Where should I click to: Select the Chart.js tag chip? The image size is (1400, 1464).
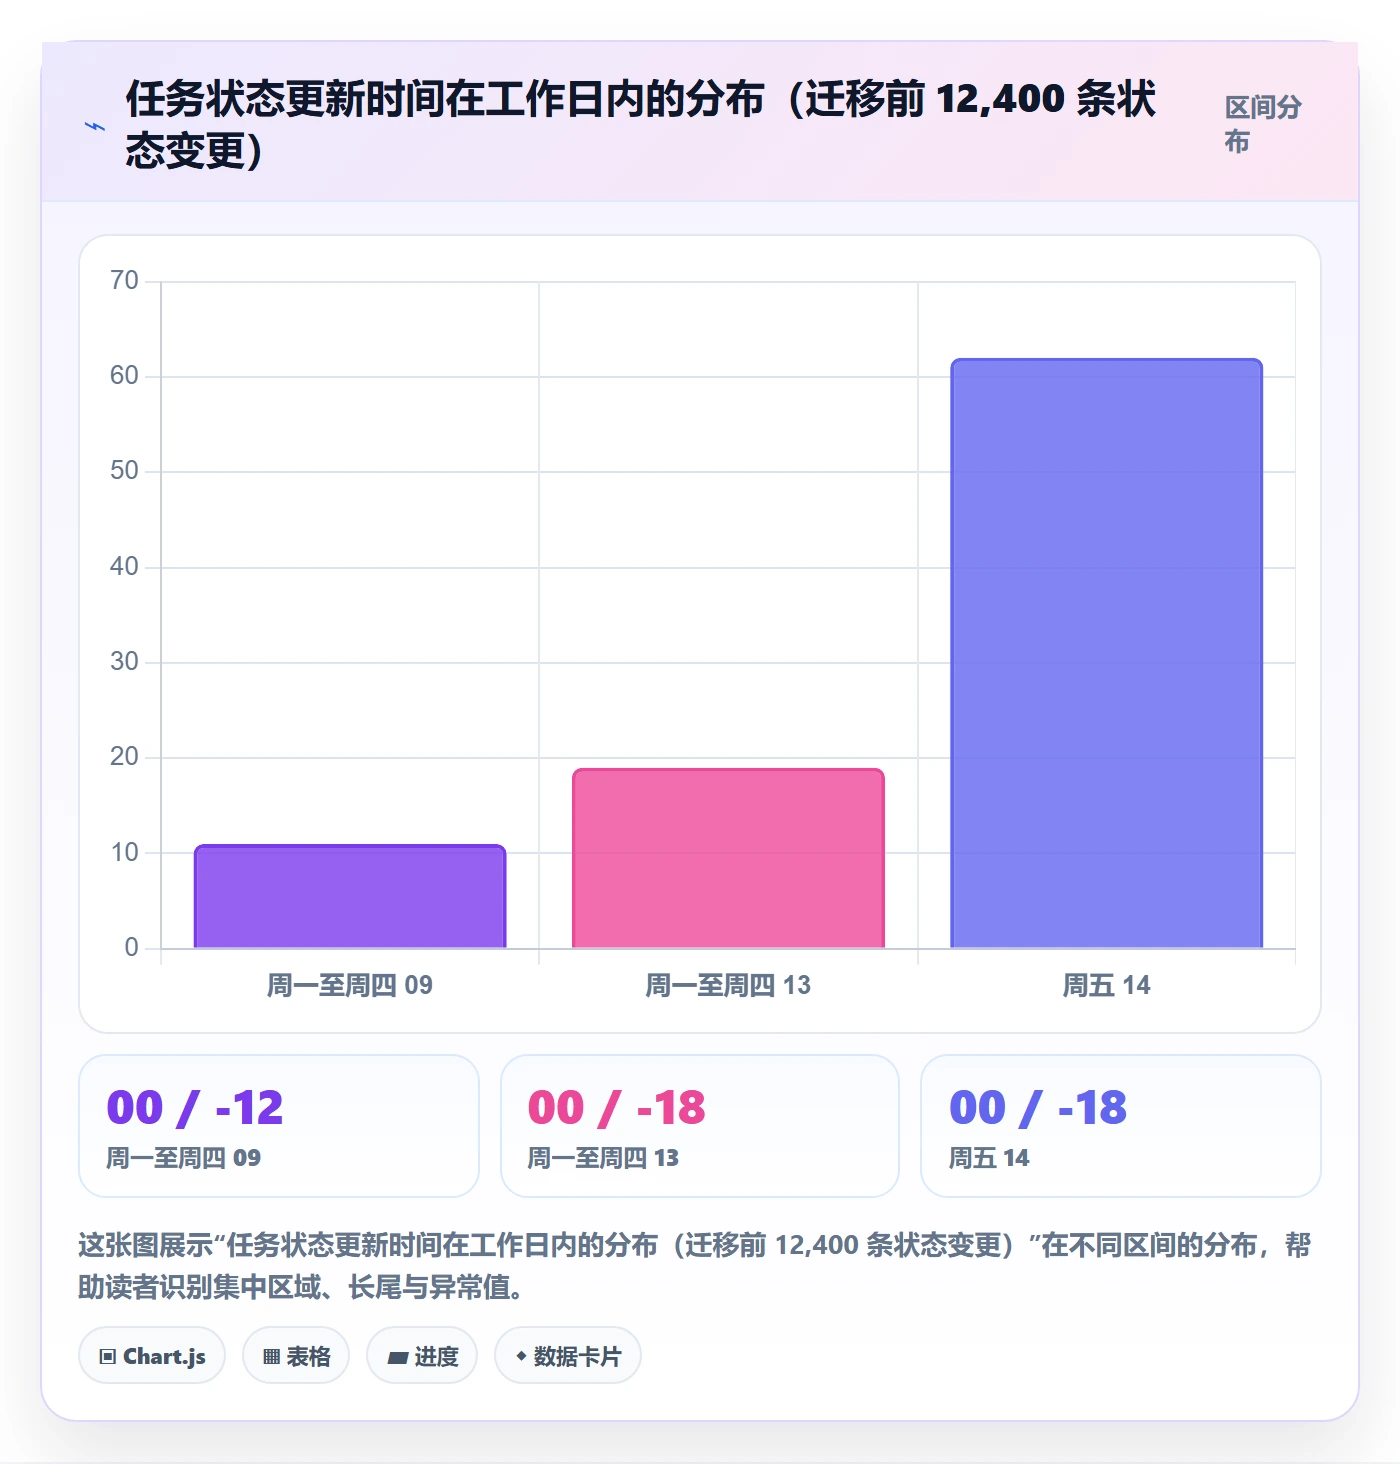pos(152,1356)
